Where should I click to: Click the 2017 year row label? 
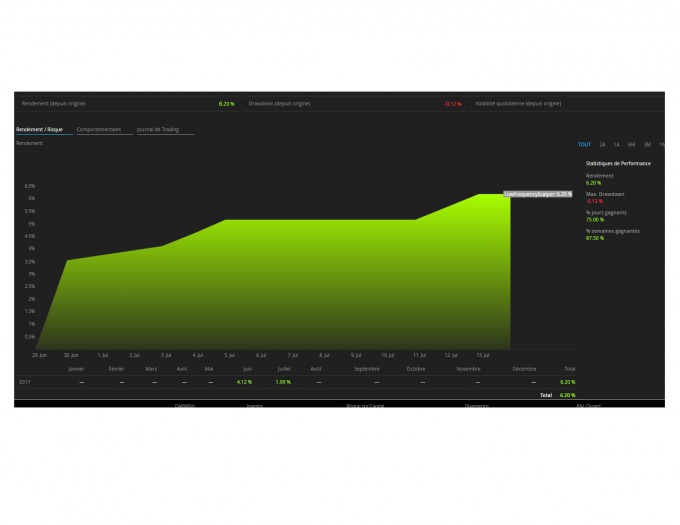tap(25, 382)
